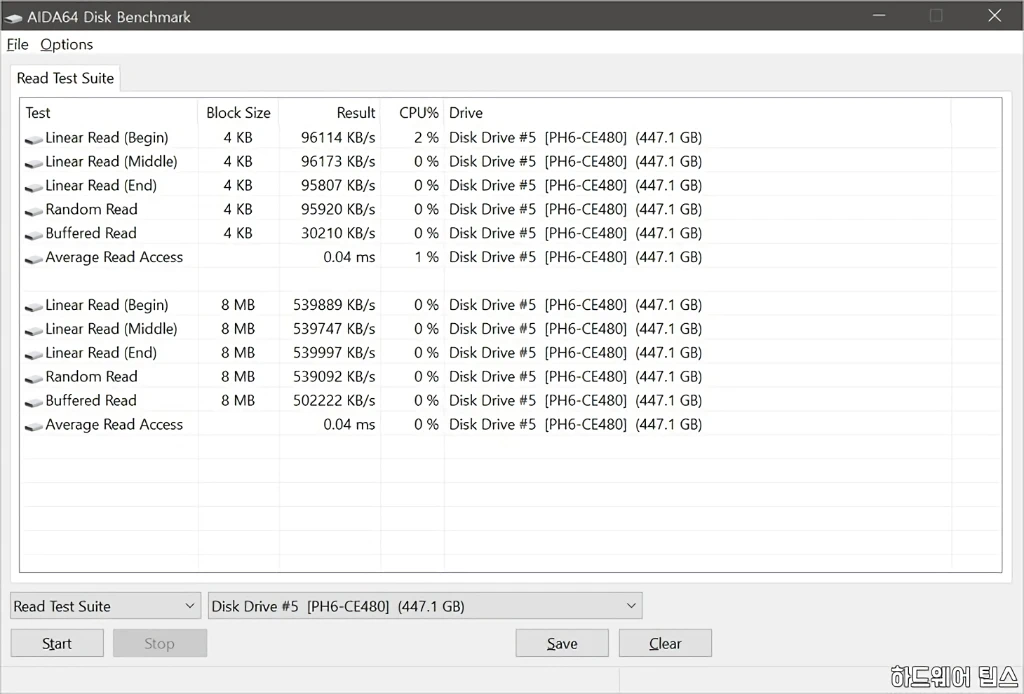Select the 539747 KB/s result value
Viewport: 1024px width, 694px height.
[x=334, y=328]
